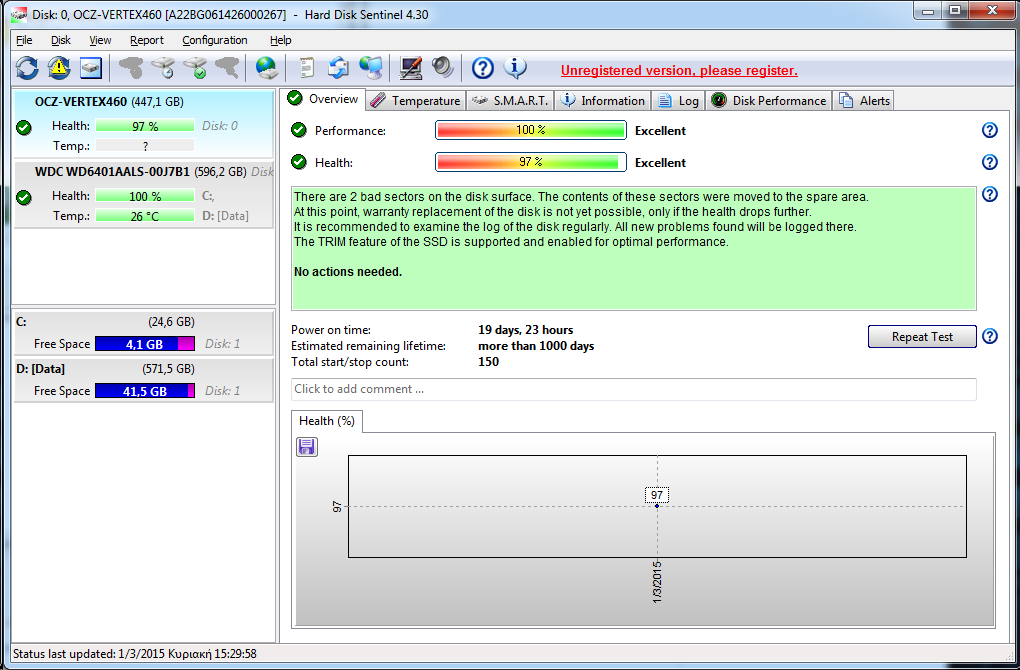Select the Health (%) chart tab
This screenshot has width=1020, height=670.
click(x=327, y=421)
